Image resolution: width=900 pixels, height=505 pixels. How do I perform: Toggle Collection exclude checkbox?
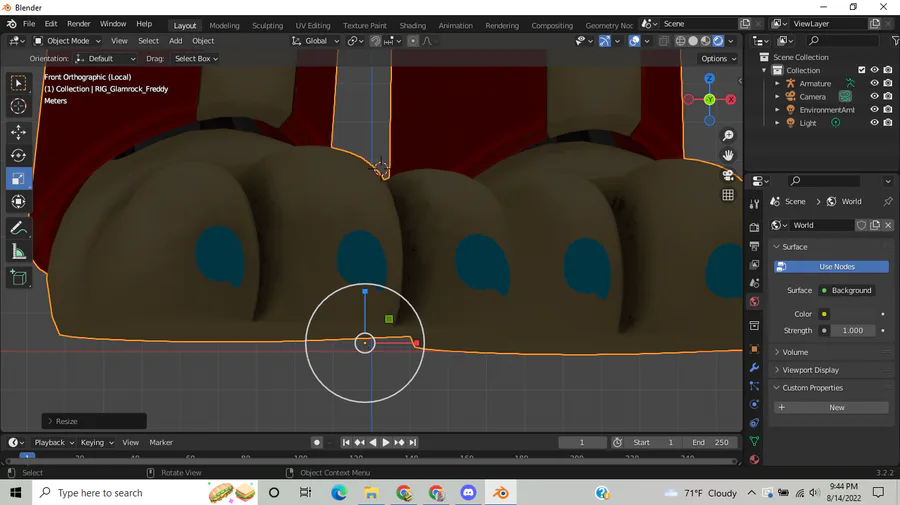(862, 70)
